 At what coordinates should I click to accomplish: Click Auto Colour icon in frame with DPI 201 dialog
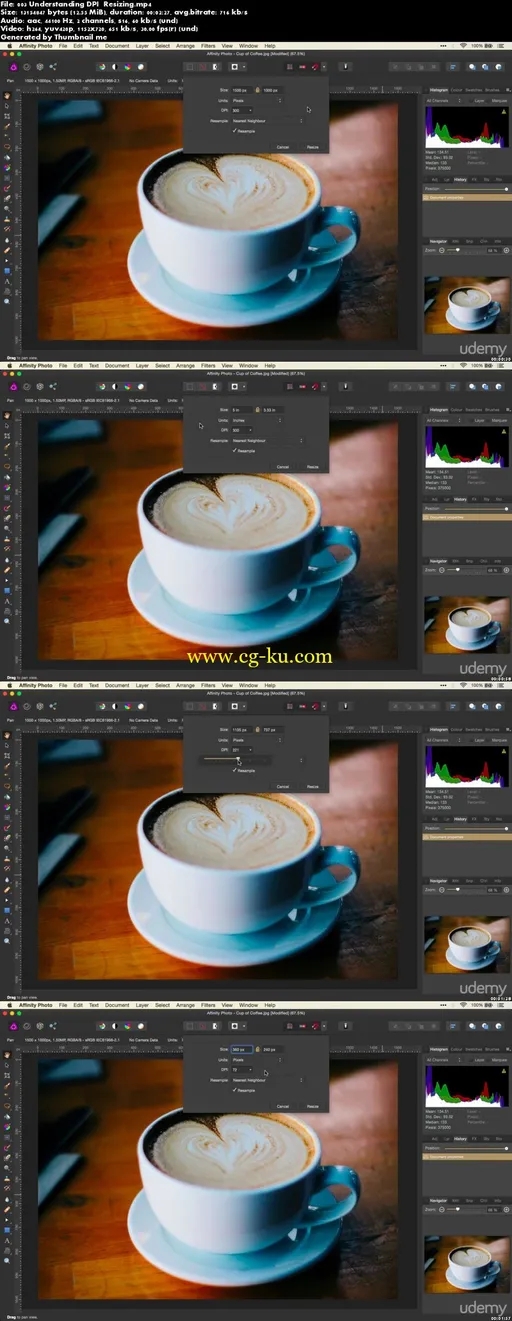click(x=128, y=705)
